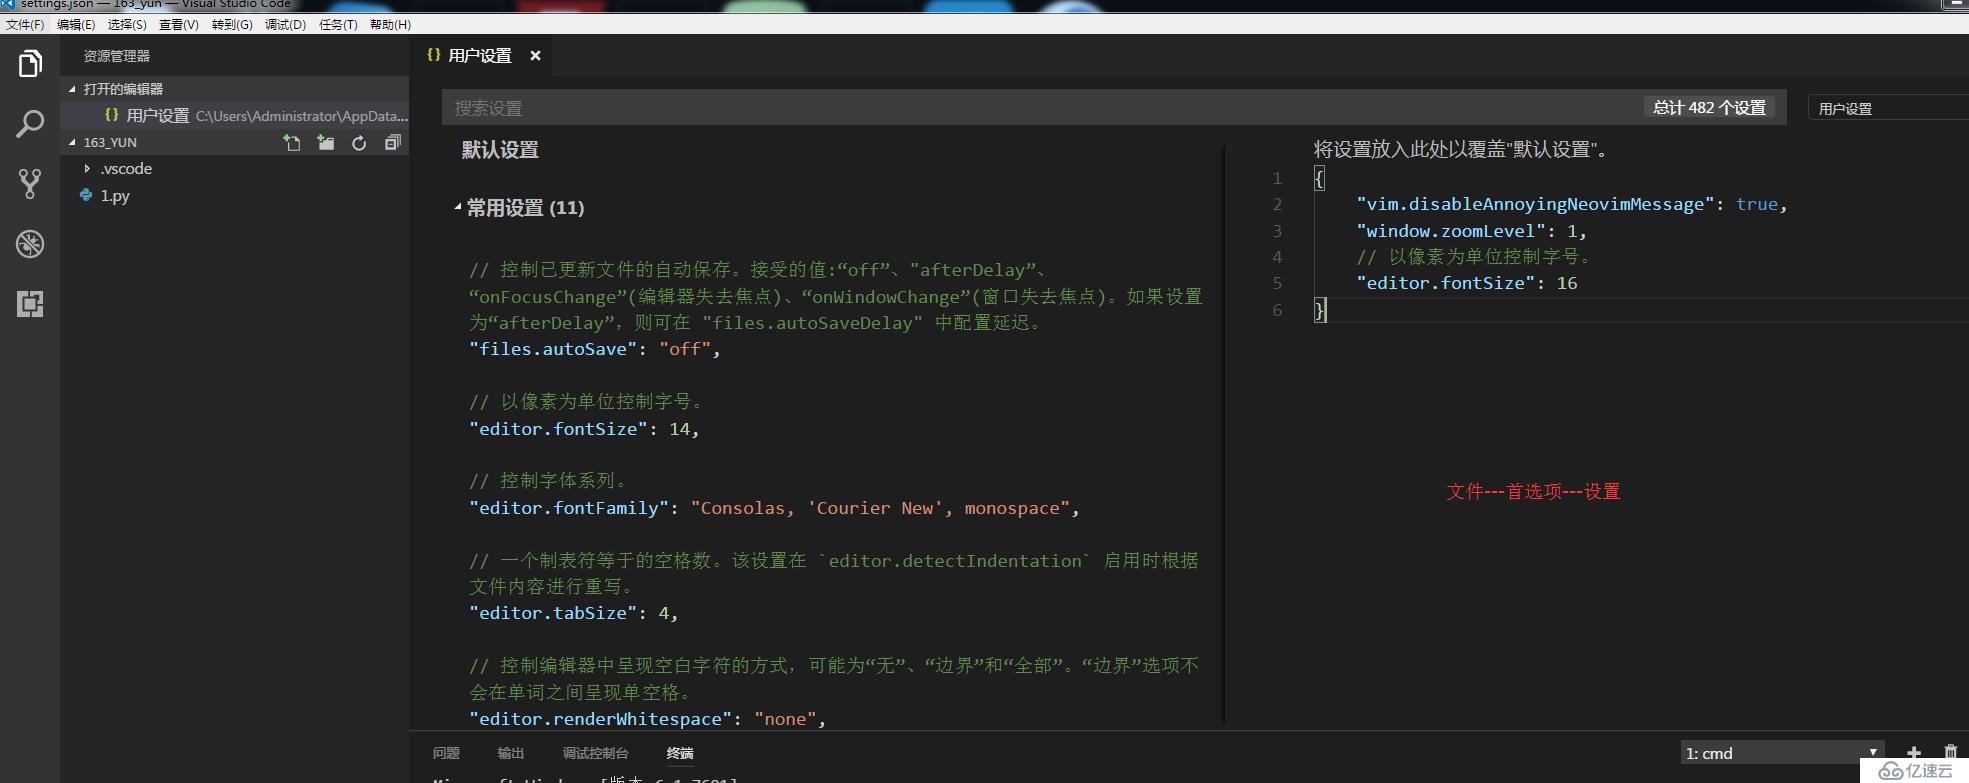Click the "editor.fontFamily" default setting line
1969x783 pixels.
coord(774,508)
